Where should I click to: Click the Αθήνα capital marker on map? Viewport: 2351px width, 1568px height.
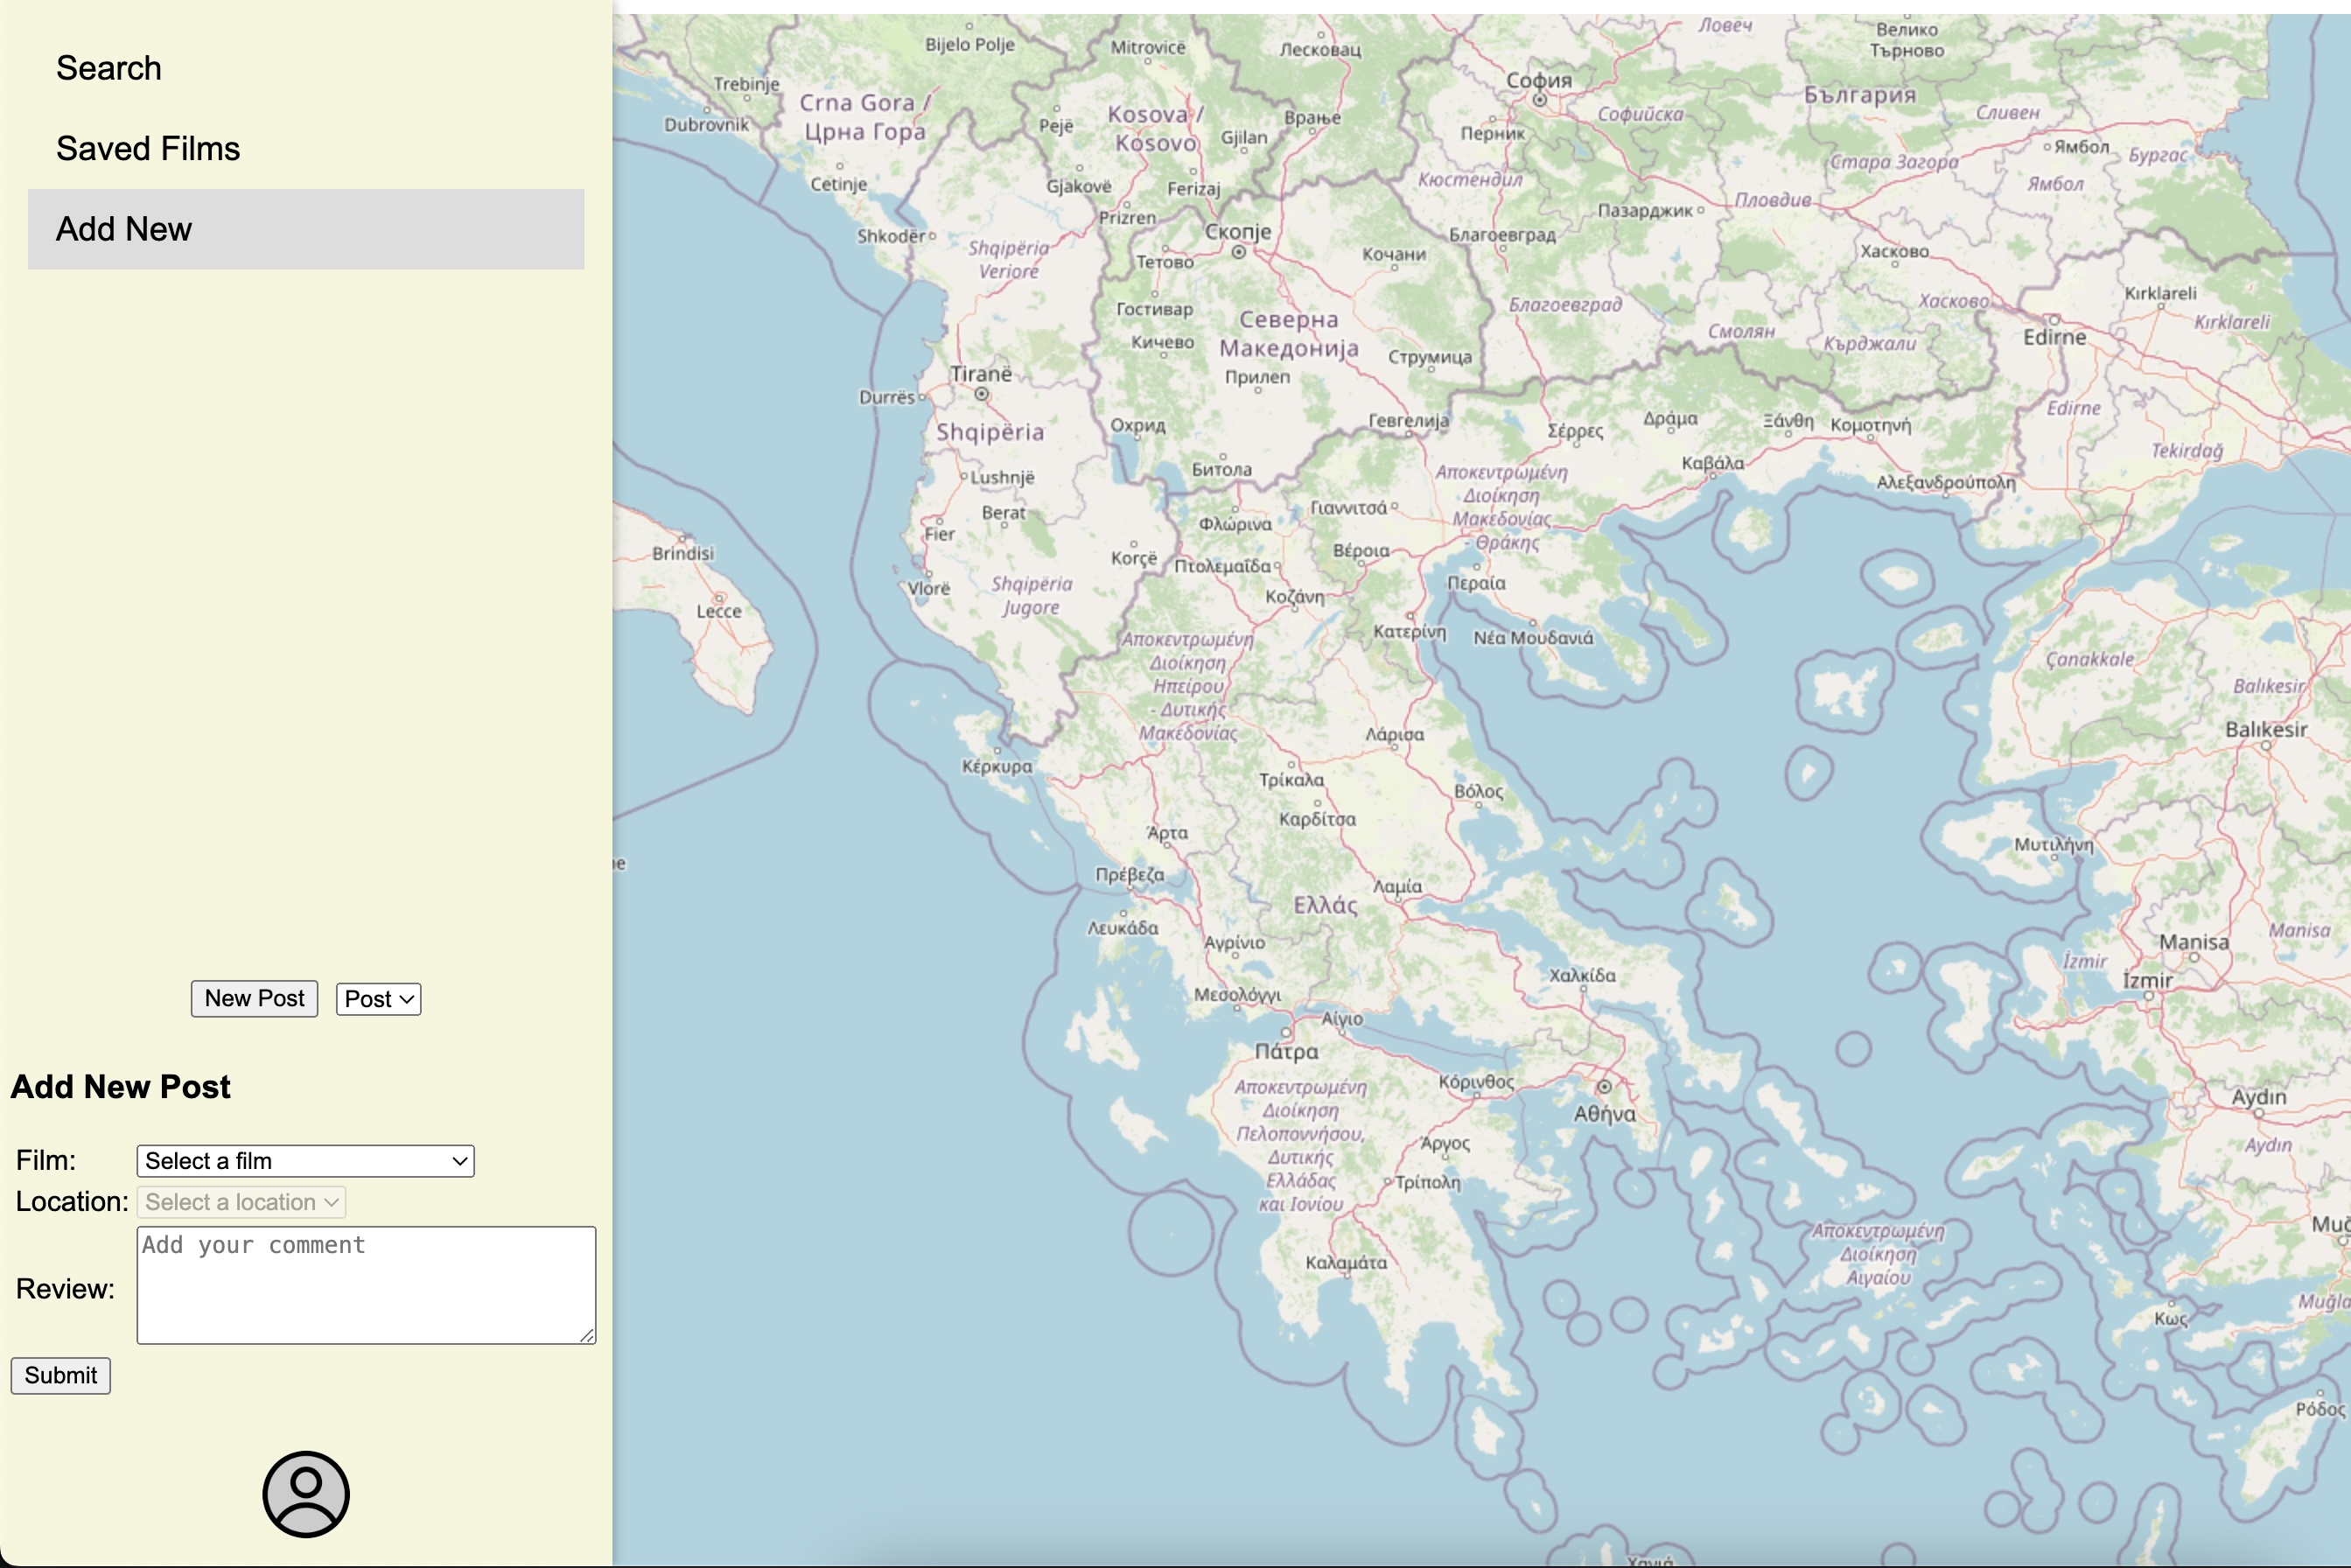pyautogui.click(x=1604, y=1086)
